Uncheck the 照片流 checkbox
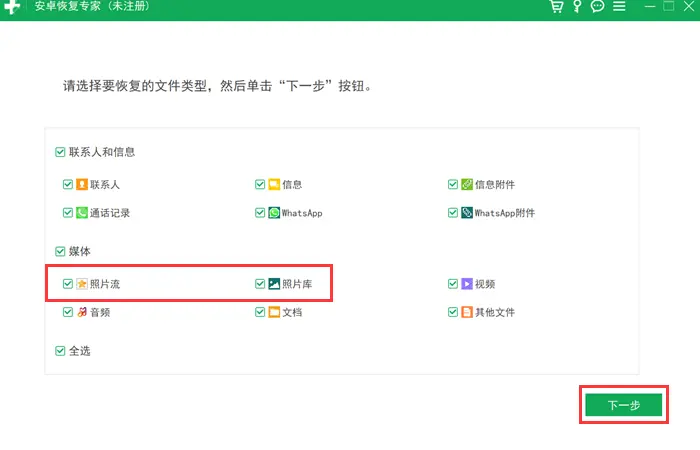The width and height of the screenshot is (700, 450). pyautogui.click(x=68, y=284)
